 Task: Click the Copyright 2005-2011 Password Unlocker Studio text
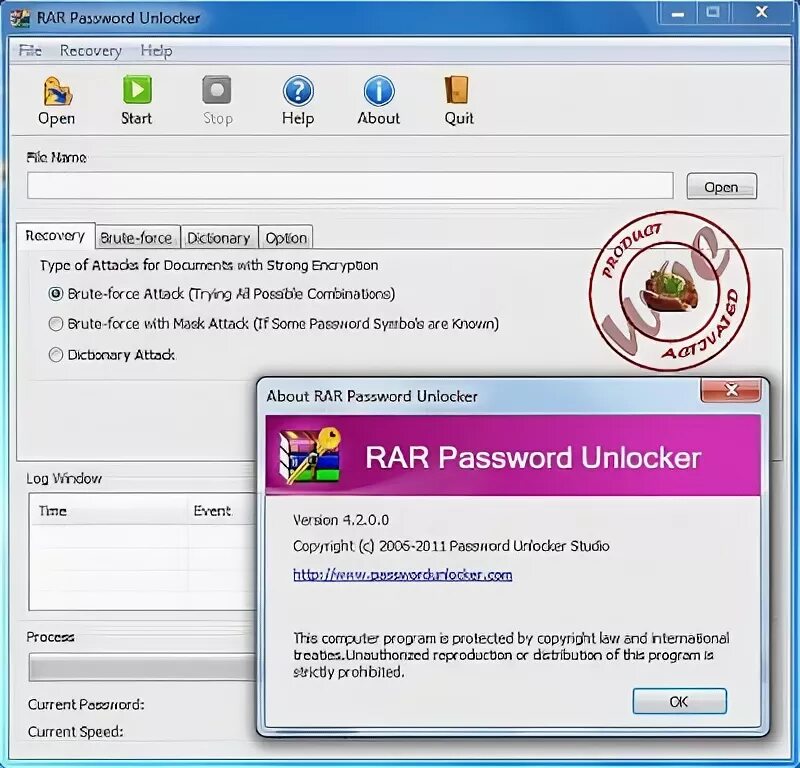[x=451, y=547]
